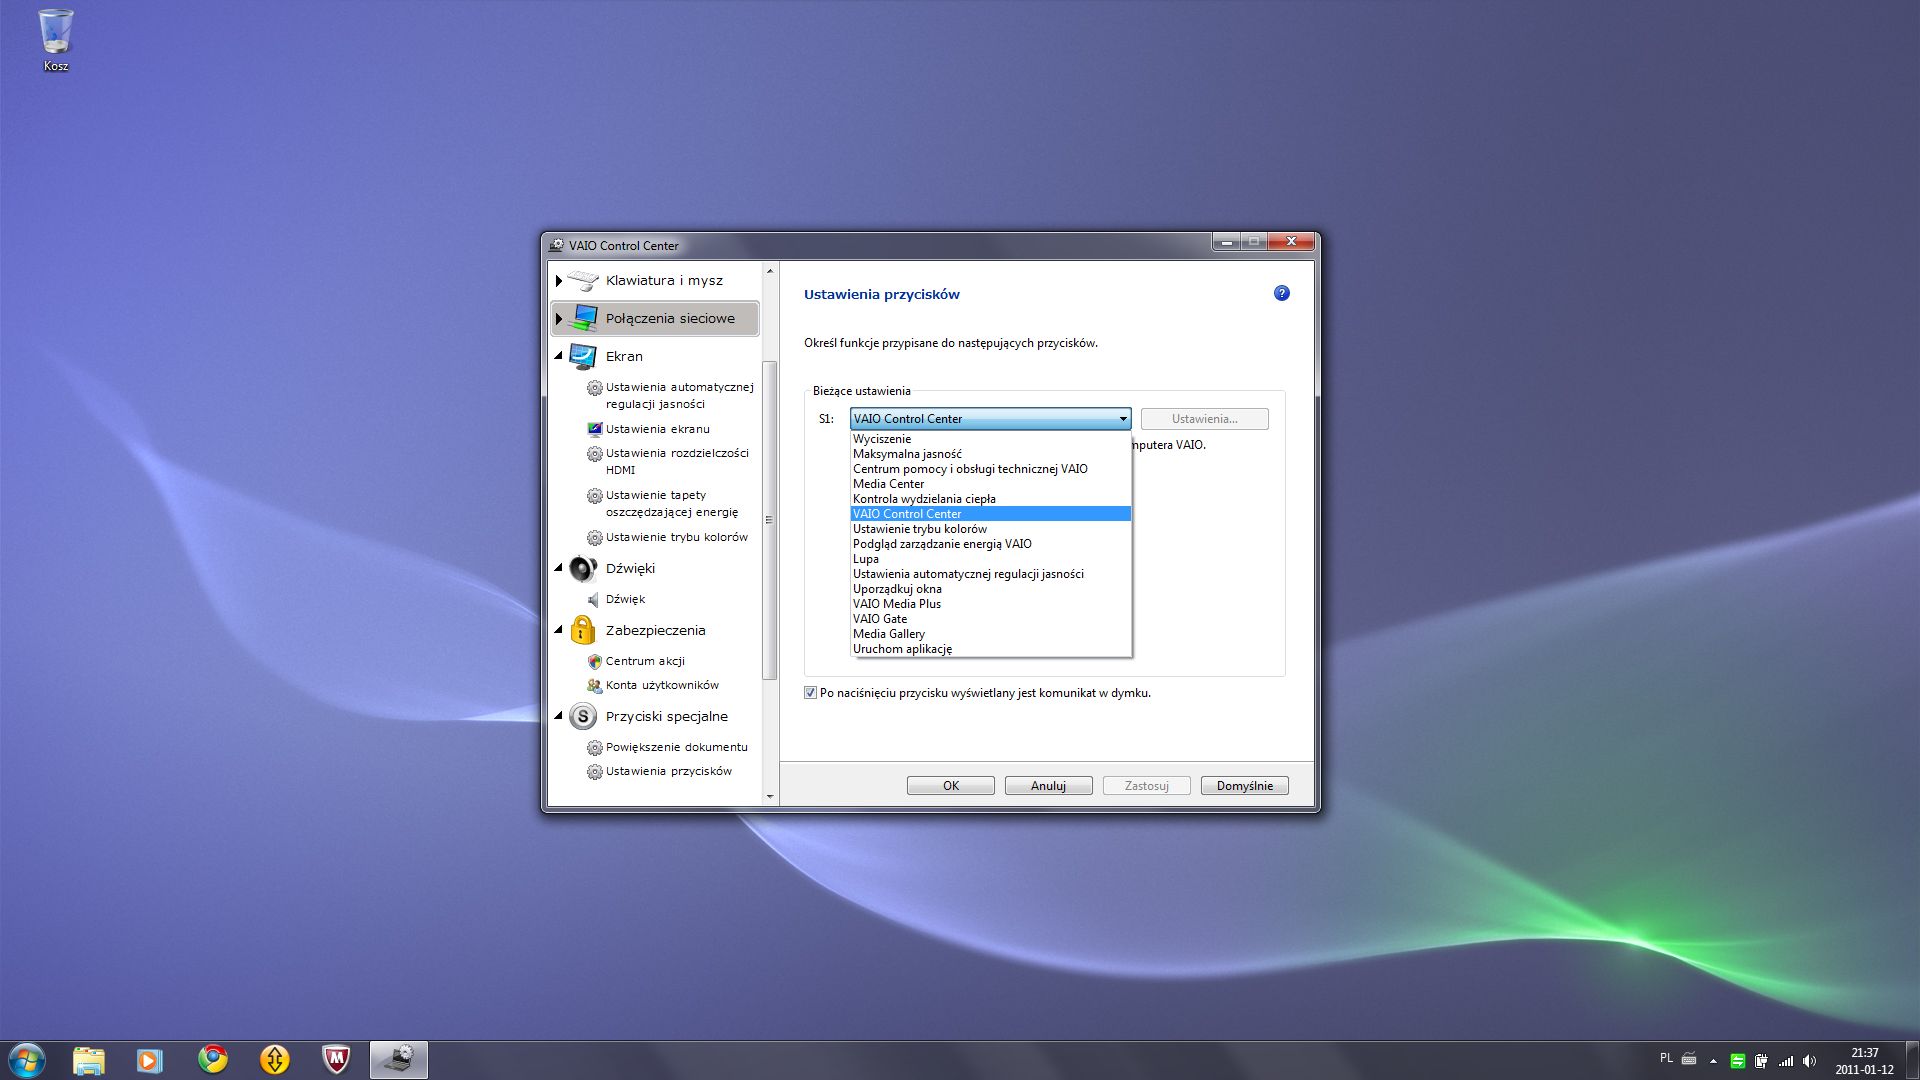
Task: Click the Domyślnie button
Action: click(1244, 786)
